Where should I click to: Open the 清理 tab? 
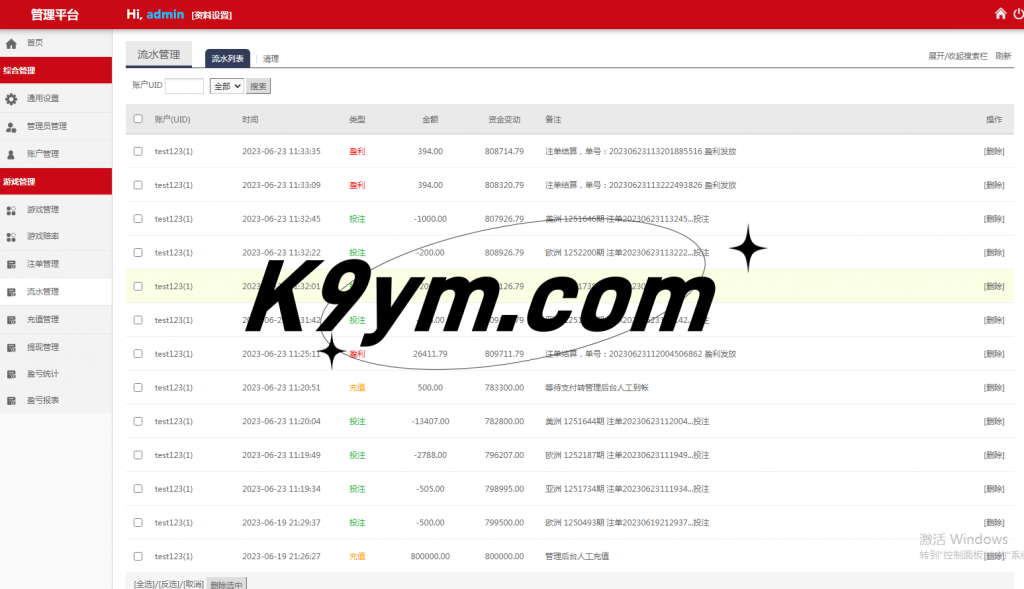point(270,59)
